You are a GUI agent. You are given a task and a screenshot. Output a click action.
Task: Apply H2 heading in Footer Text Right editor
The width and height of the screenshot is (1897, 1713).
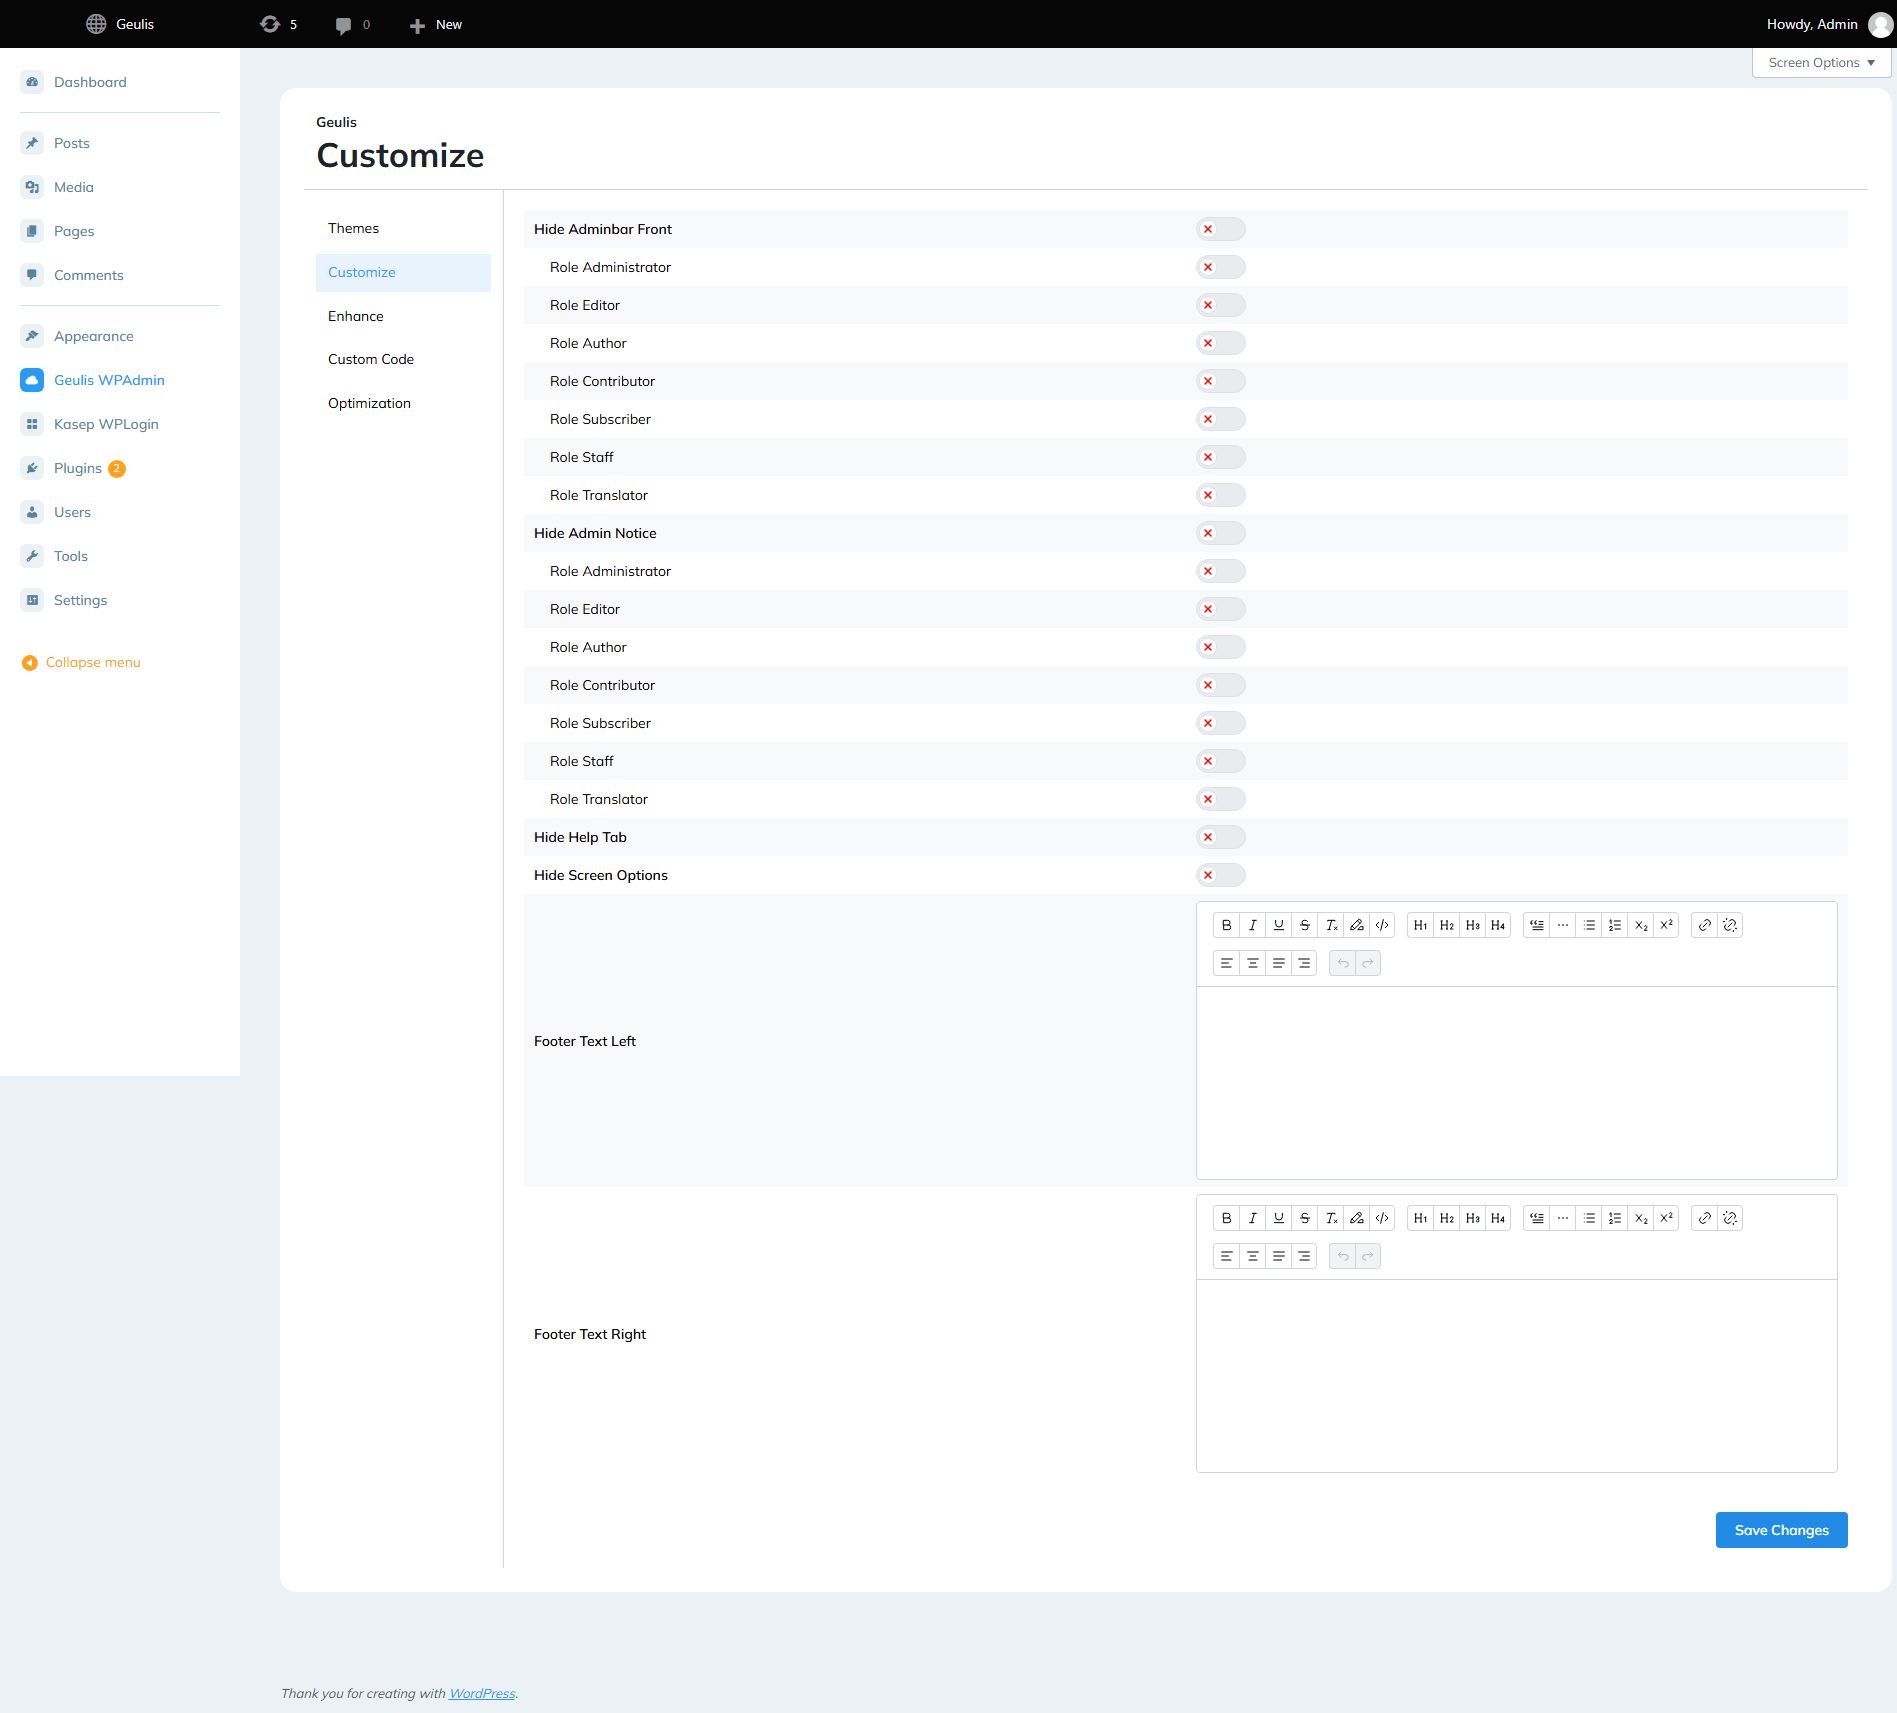point(1446,1218)
